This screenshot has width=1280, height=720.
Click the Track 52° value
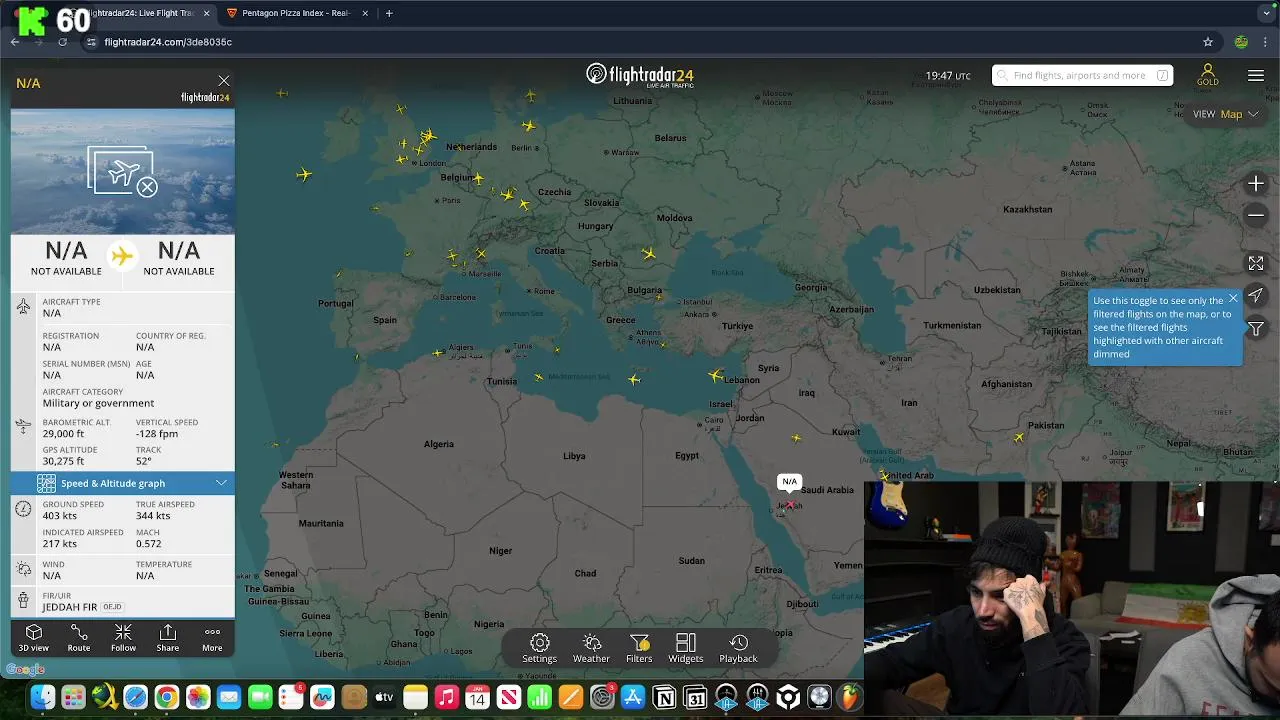pos(144,461)
